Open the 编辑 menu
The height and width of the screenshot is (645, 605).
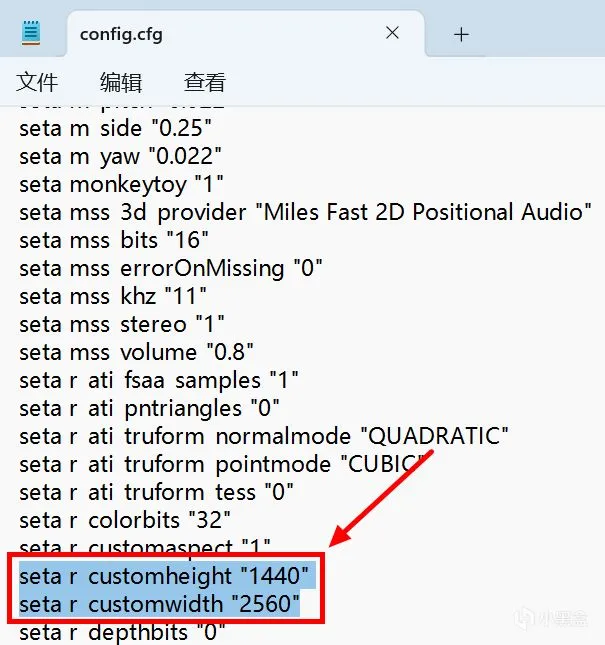click(x=121, y=82)
